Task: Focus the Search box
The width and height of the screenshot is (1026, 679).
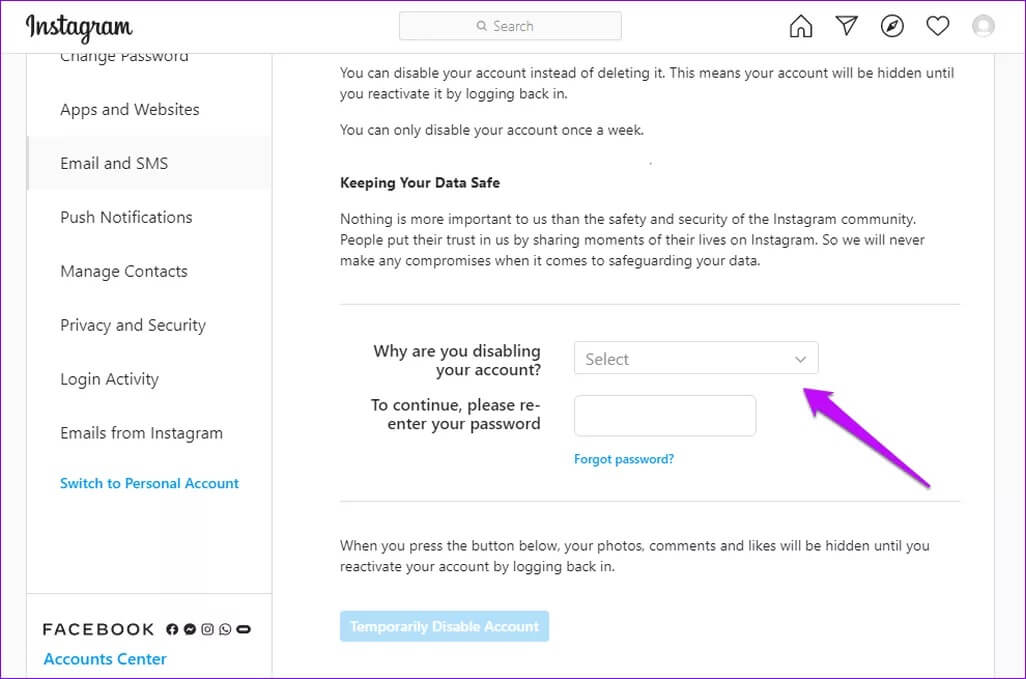Action: tap(510, 26)
